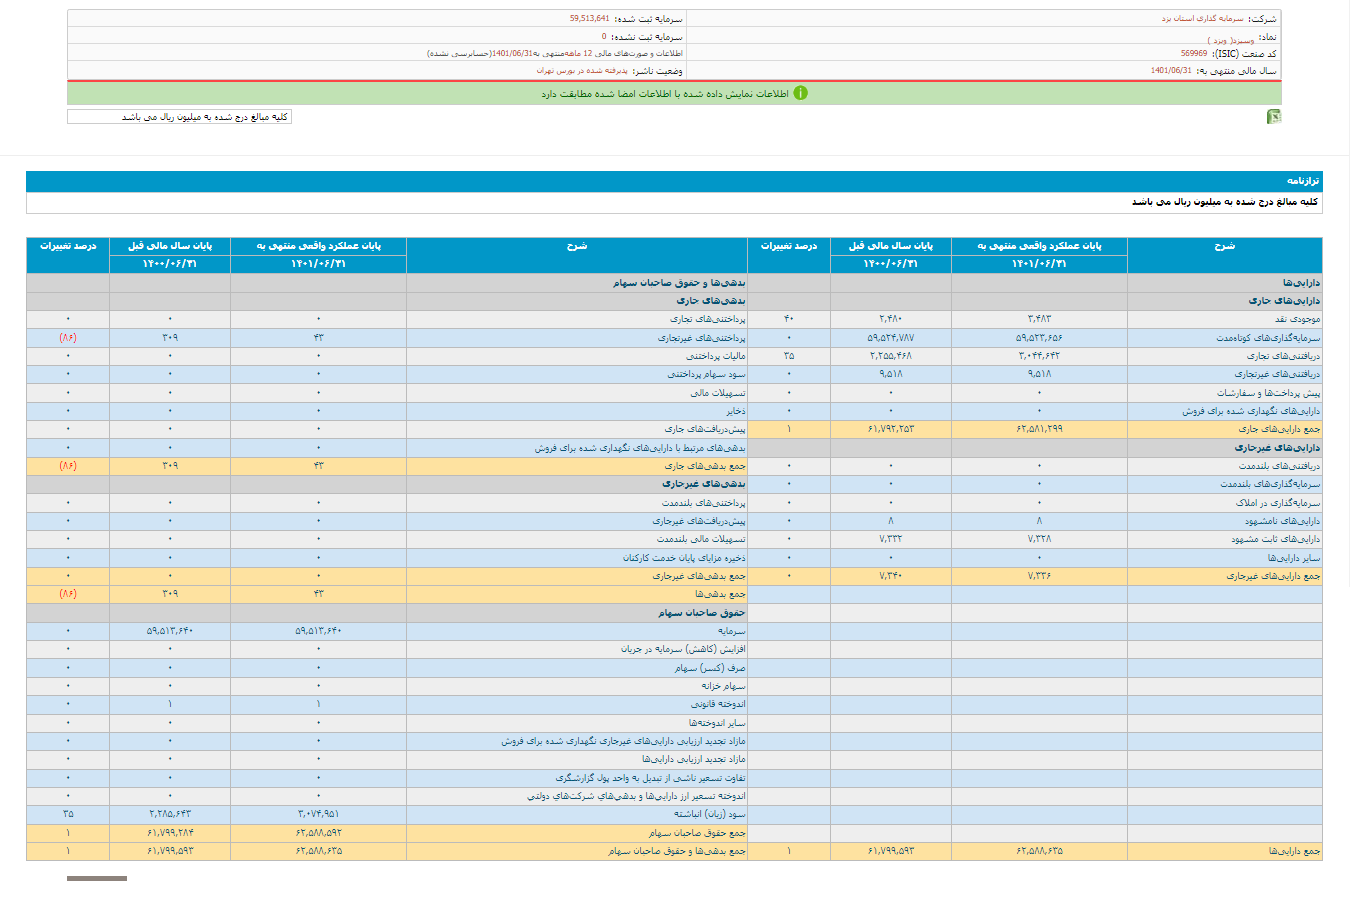Click the Excel export icon
The image size is (1350, 898).
tap(1273, 117)
